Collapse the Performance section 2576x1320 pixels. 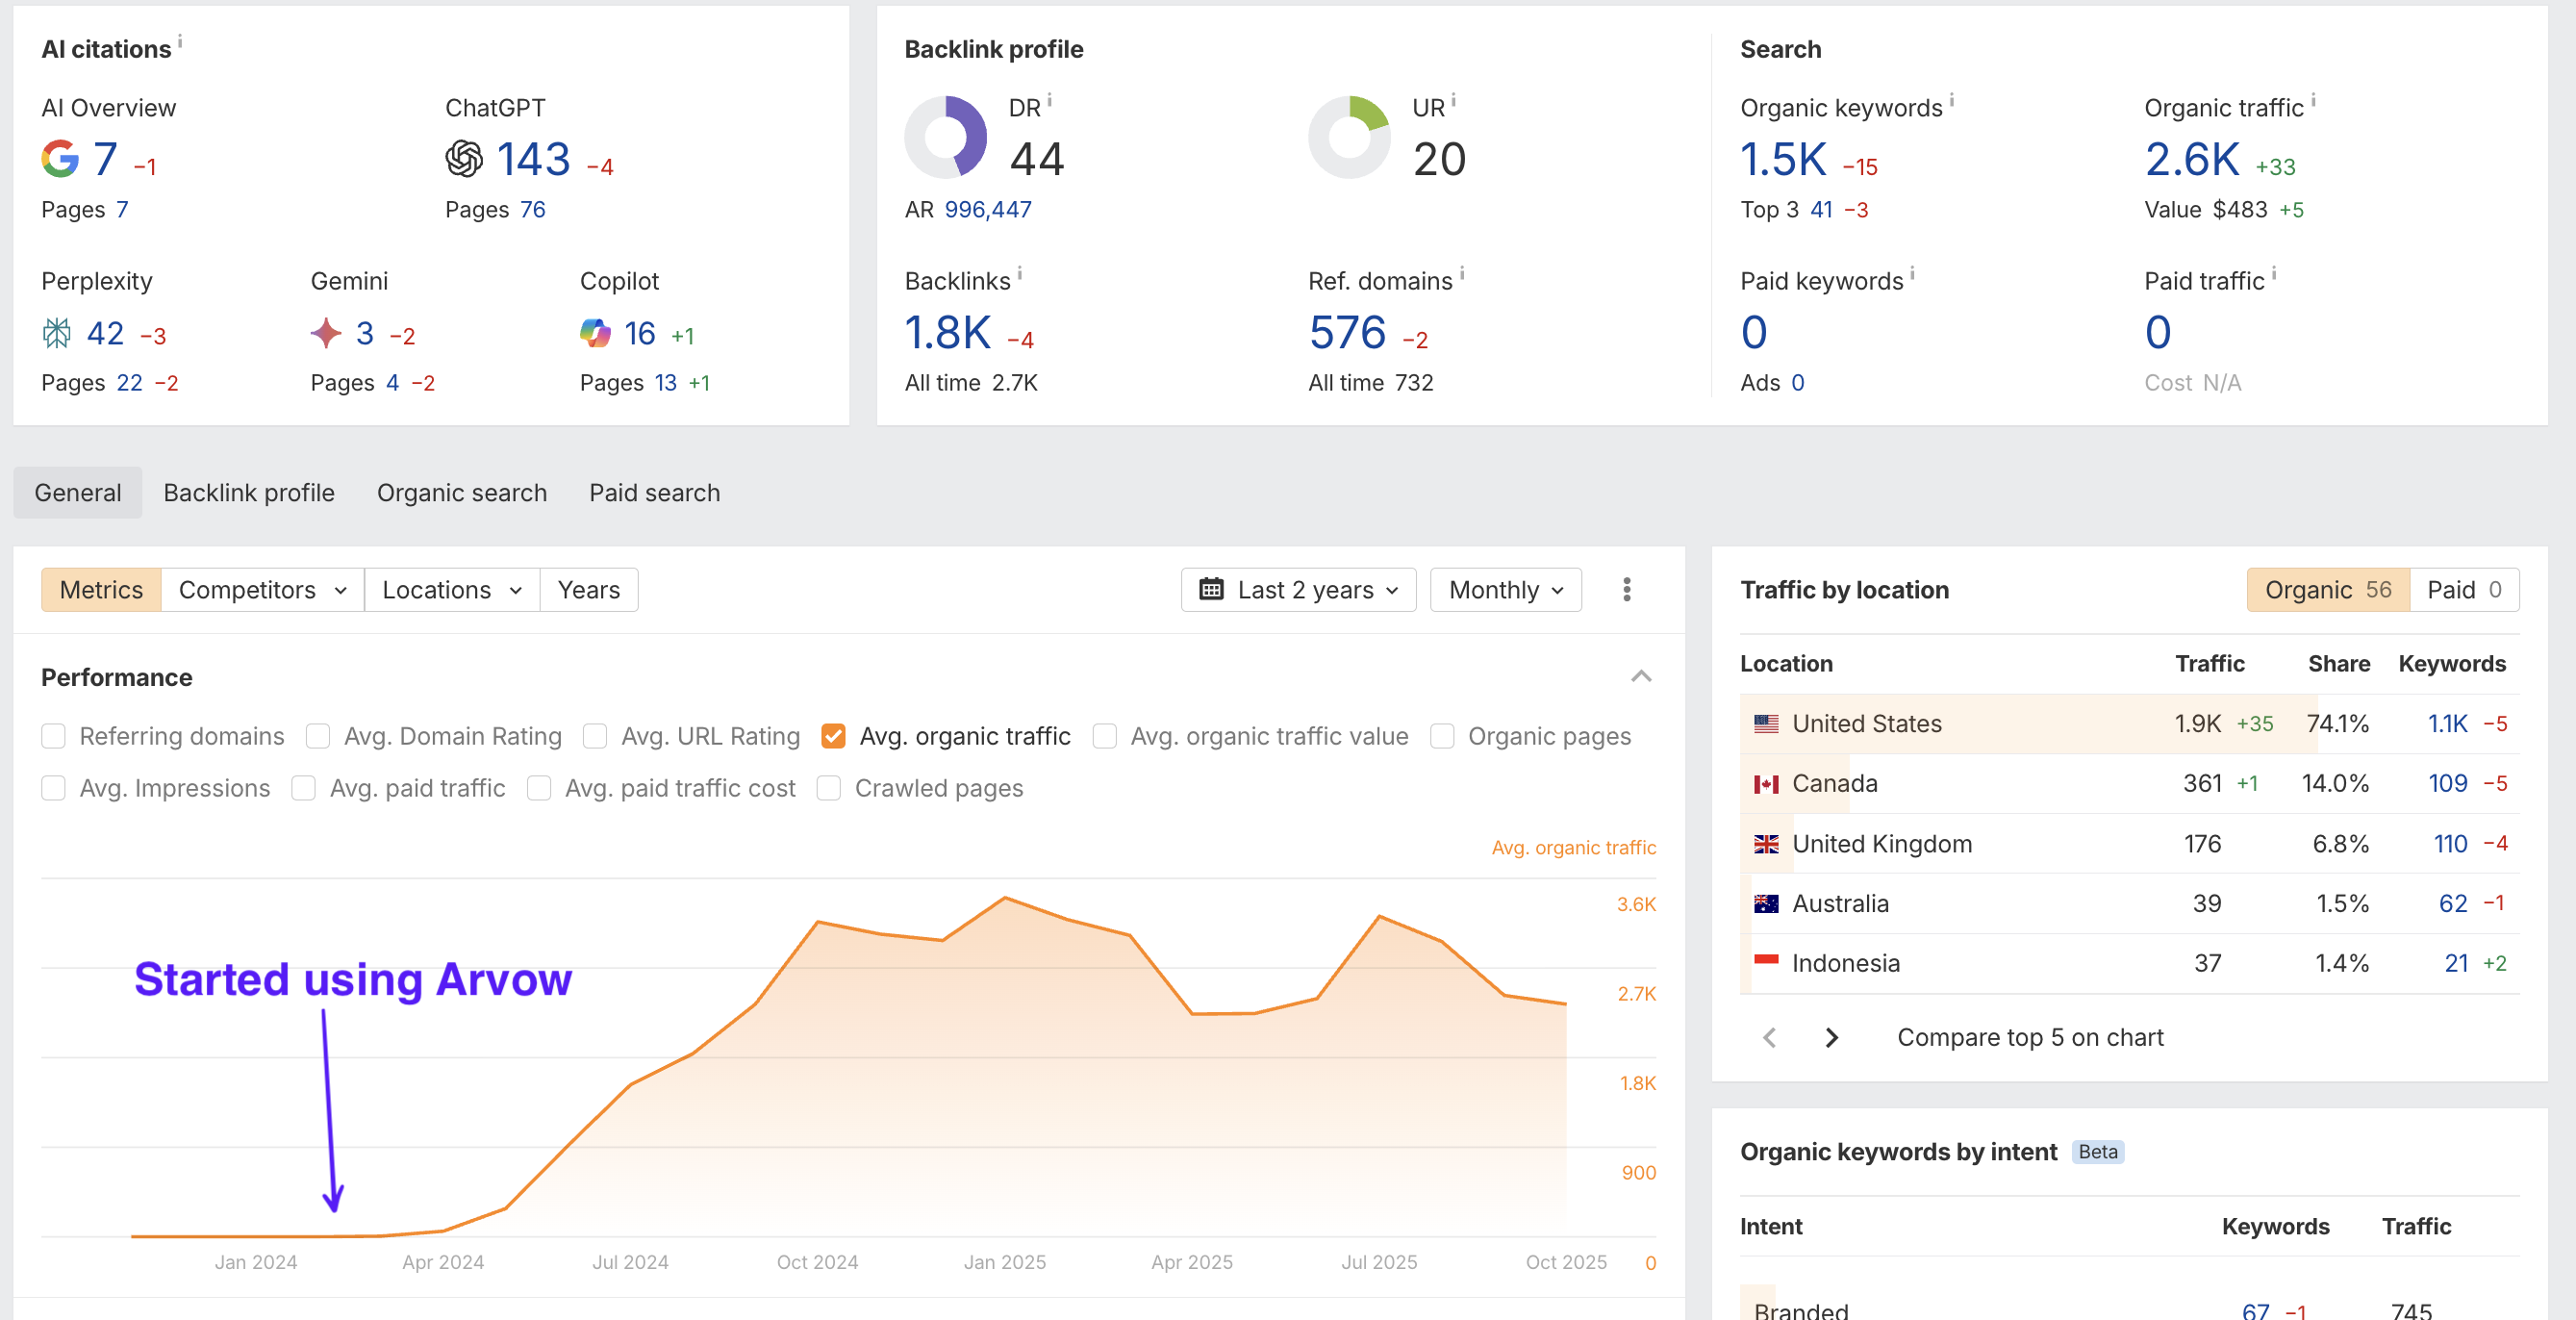click(x=1641, y=677)
